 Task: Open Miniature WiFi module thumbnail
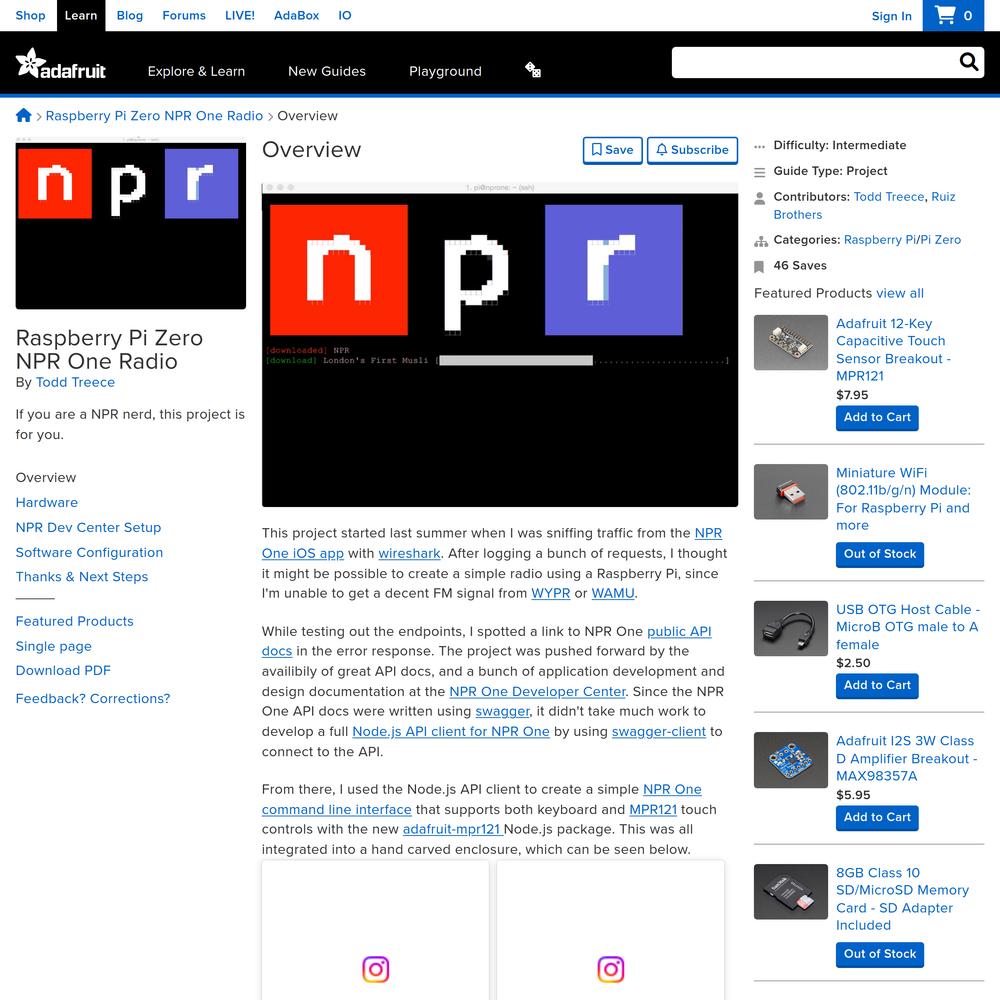click(790, 492)
